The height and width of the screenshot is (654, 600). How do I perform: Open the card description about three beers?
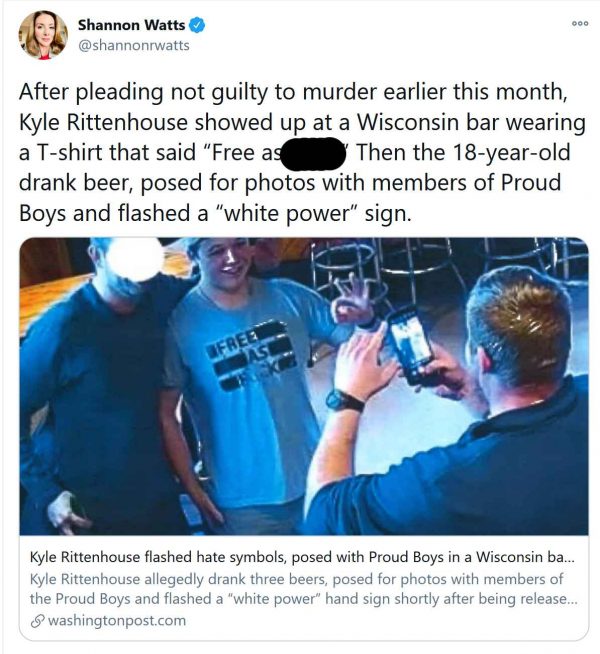pos(304,589)
